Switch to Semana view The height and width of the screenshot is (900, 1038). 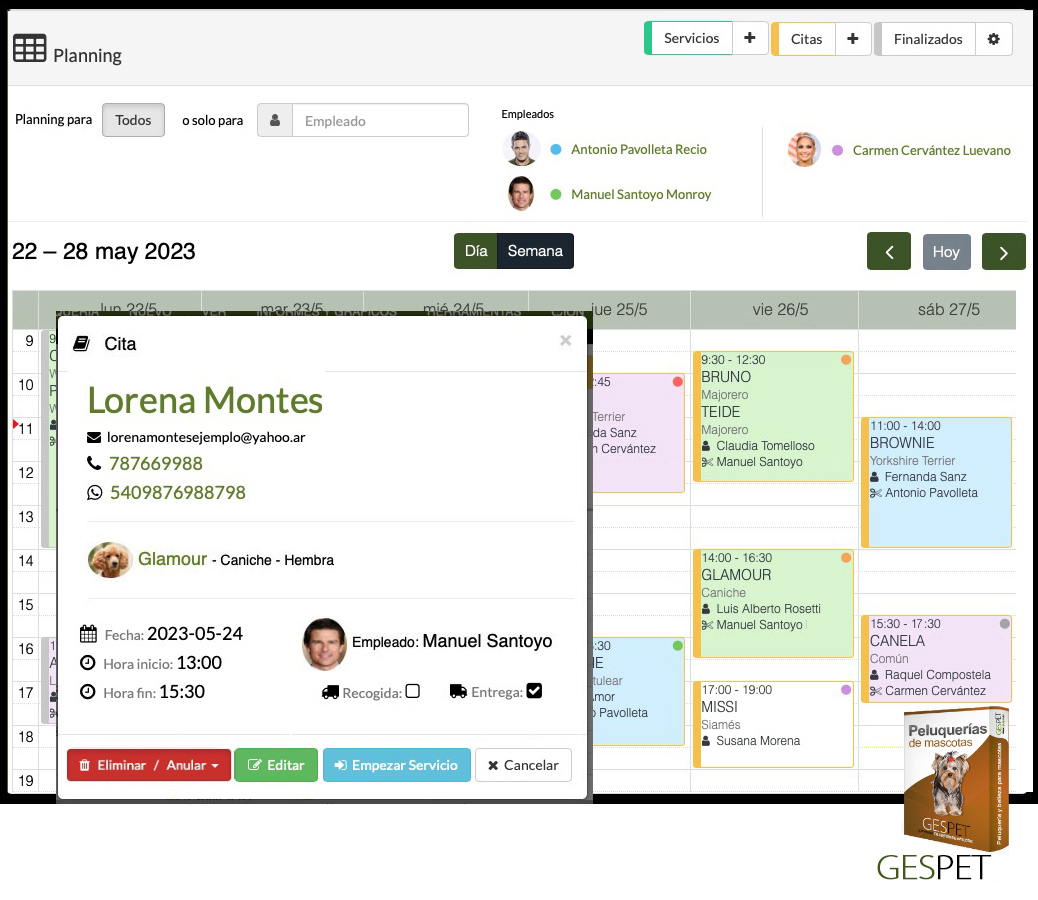point(535,251)
